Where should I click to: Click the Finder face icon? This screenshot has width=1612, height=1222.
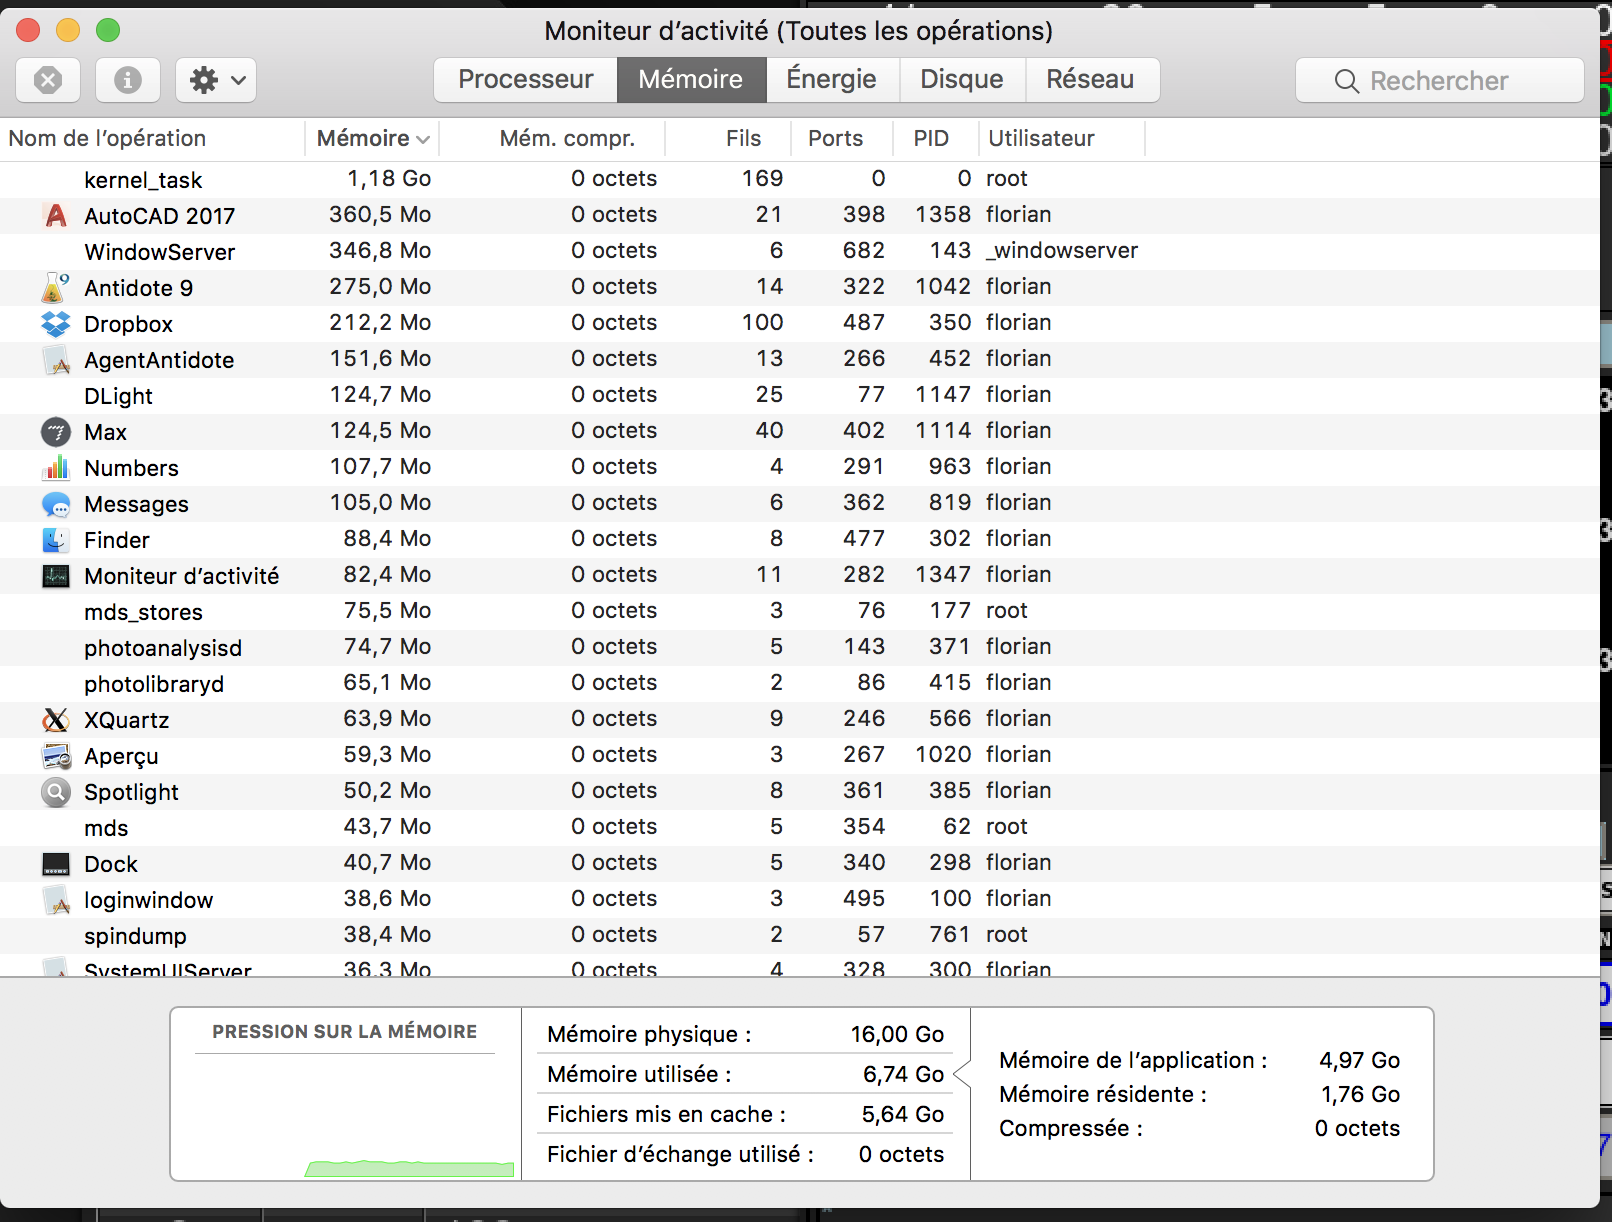coord(56,540)
